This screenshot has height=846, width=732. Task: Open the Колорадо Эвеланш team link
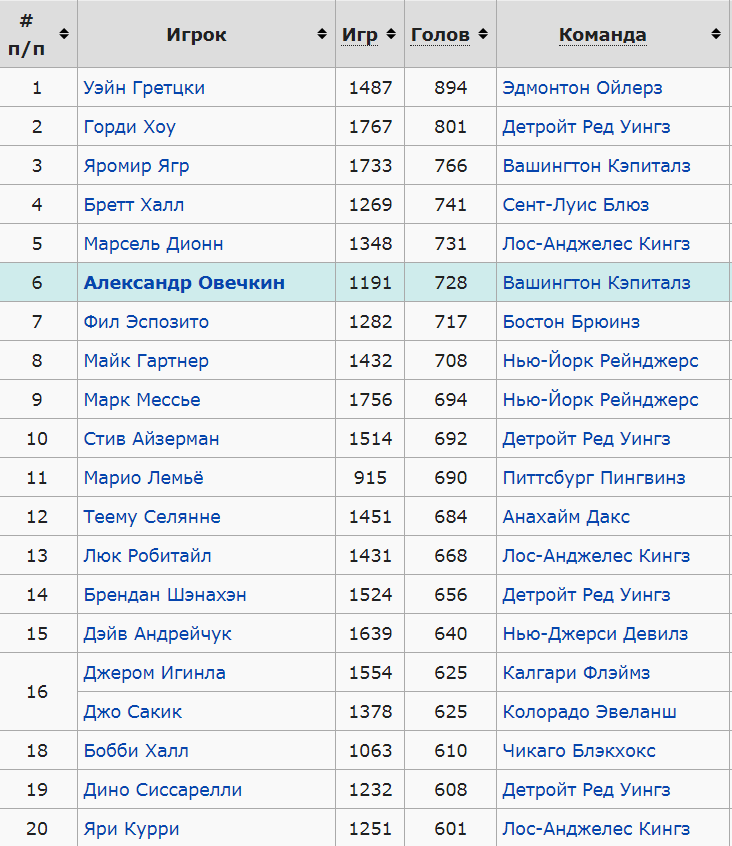[x=590, y=712]
